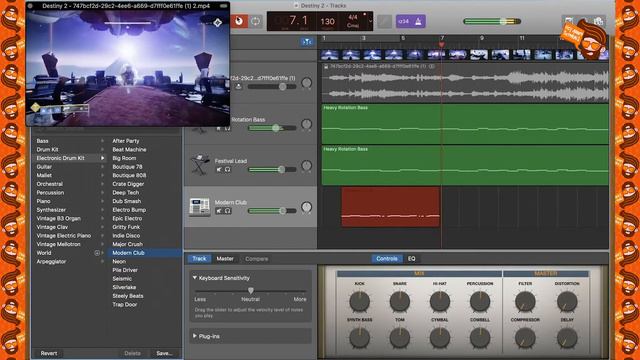Click the Synth Bass knob

click(x=360, y=338)
